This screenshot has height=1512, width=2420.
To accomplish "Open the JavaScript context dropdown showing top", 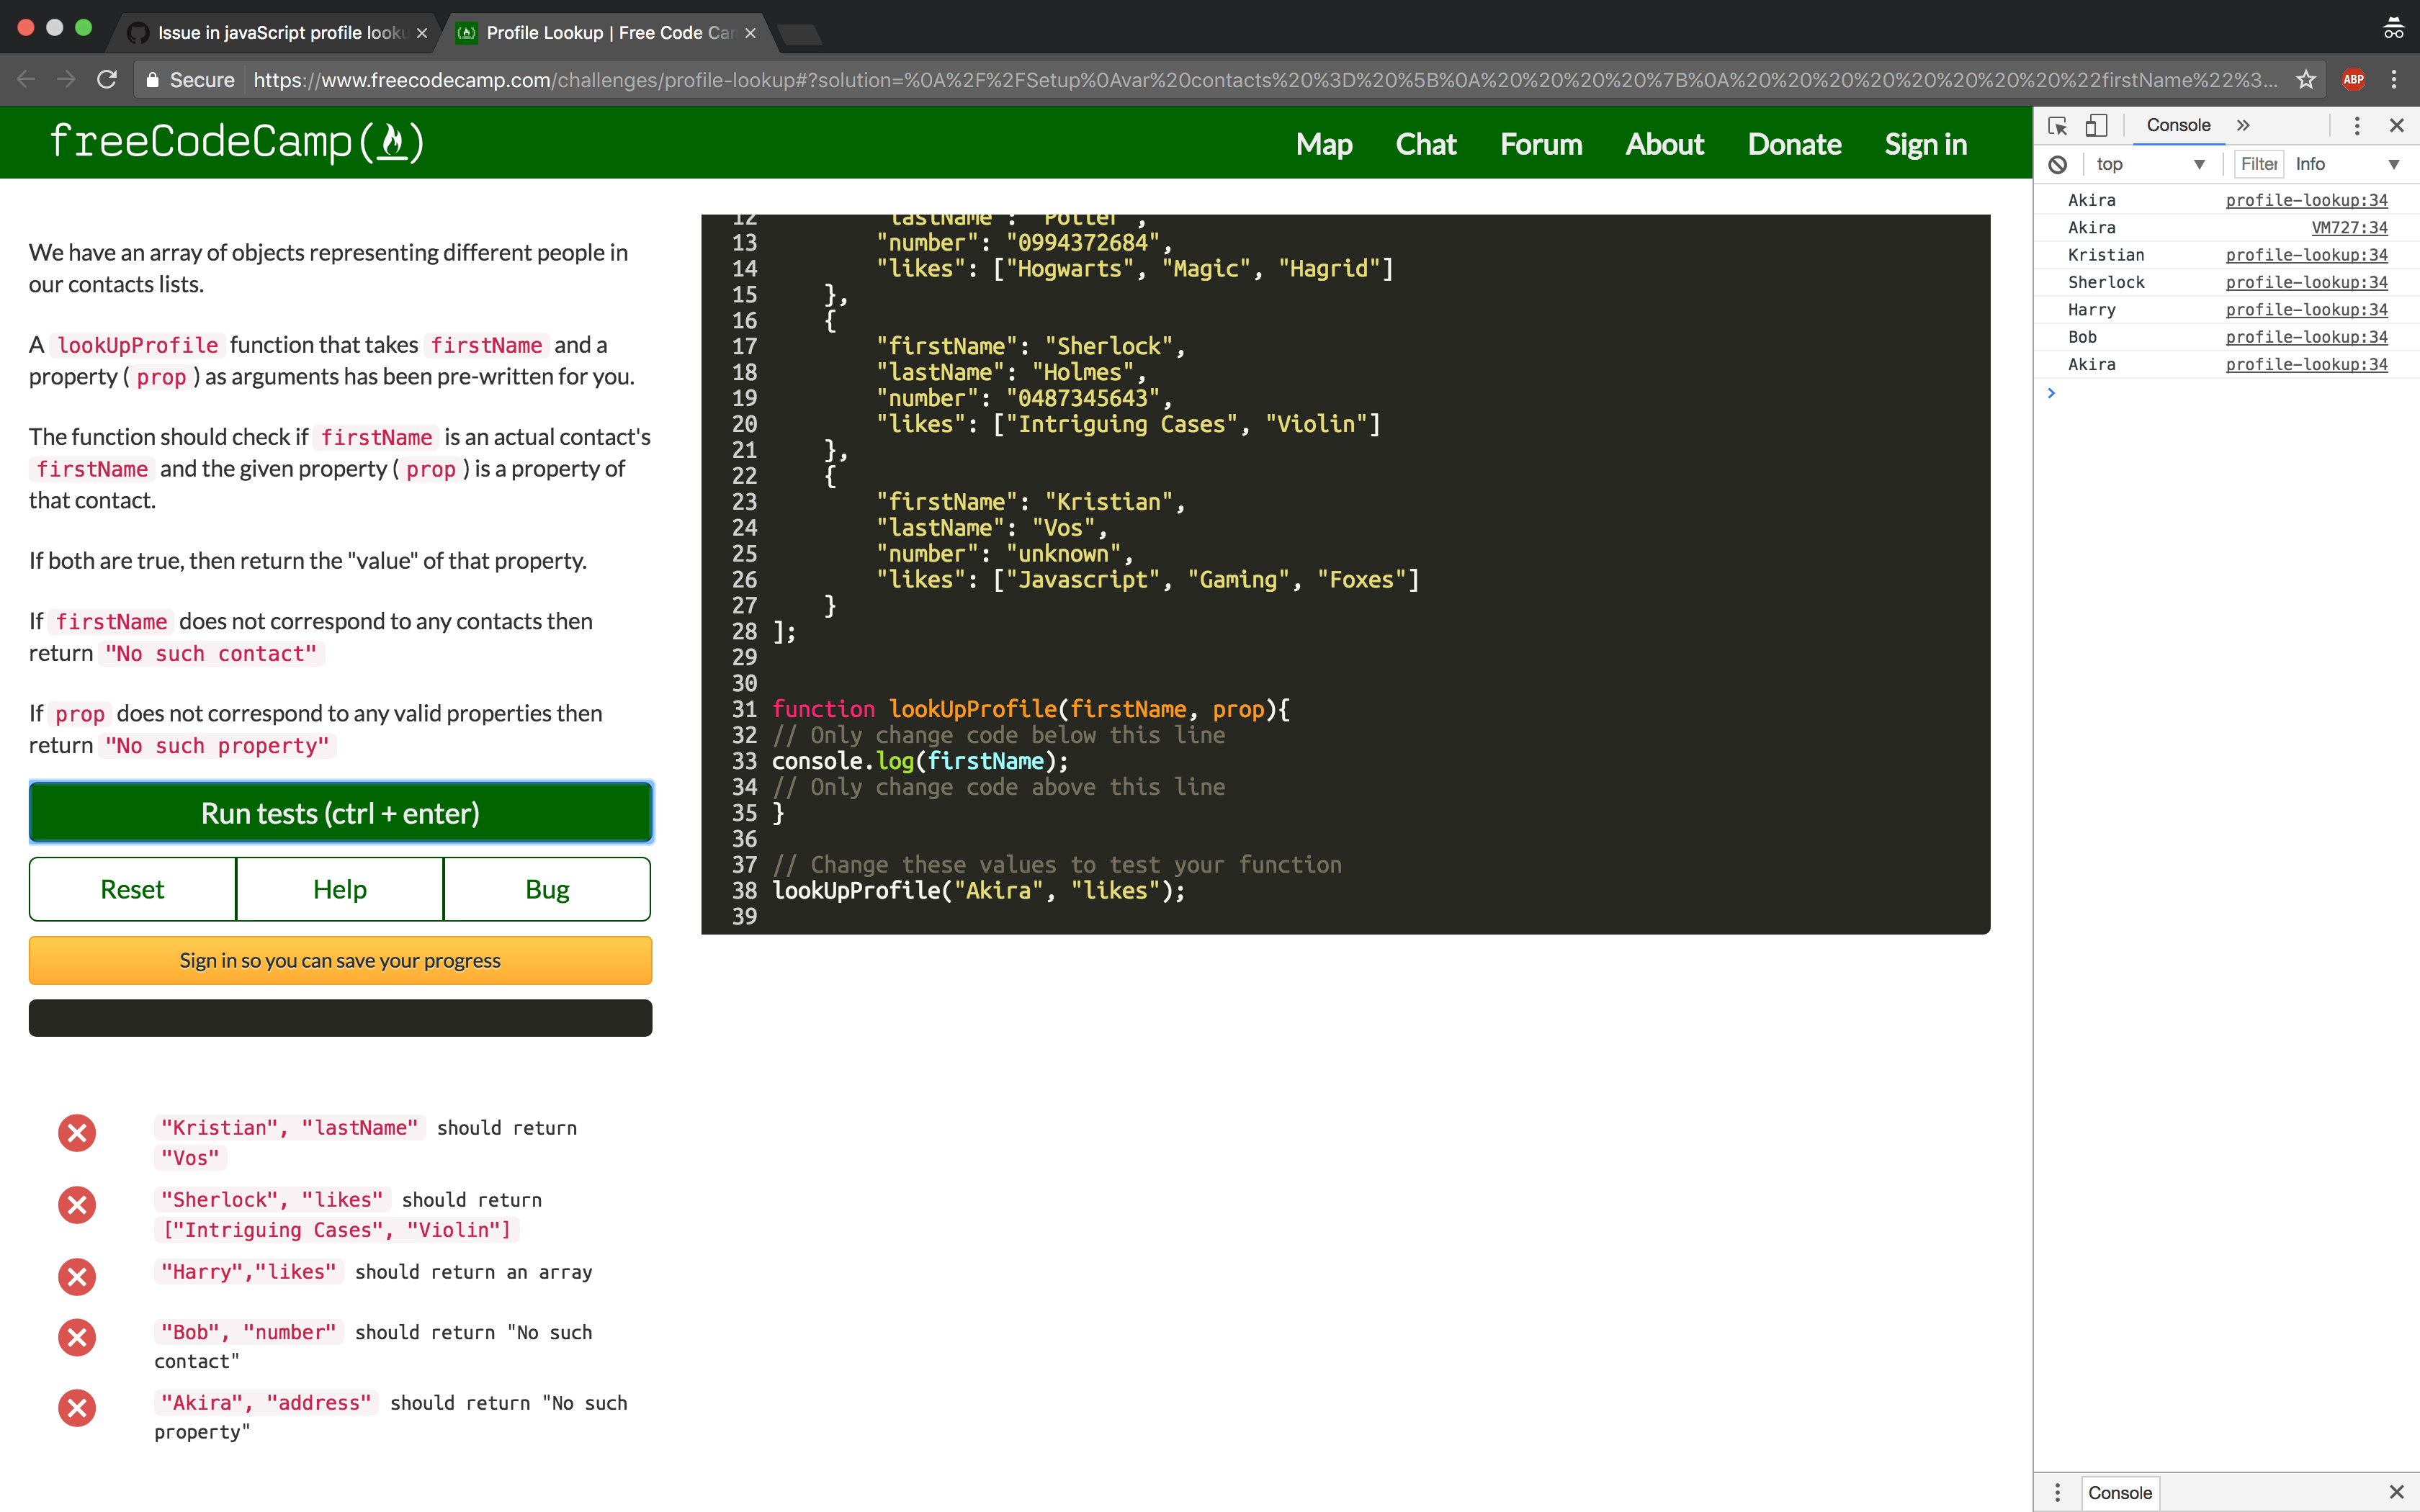I will (x=2150, y=163).
